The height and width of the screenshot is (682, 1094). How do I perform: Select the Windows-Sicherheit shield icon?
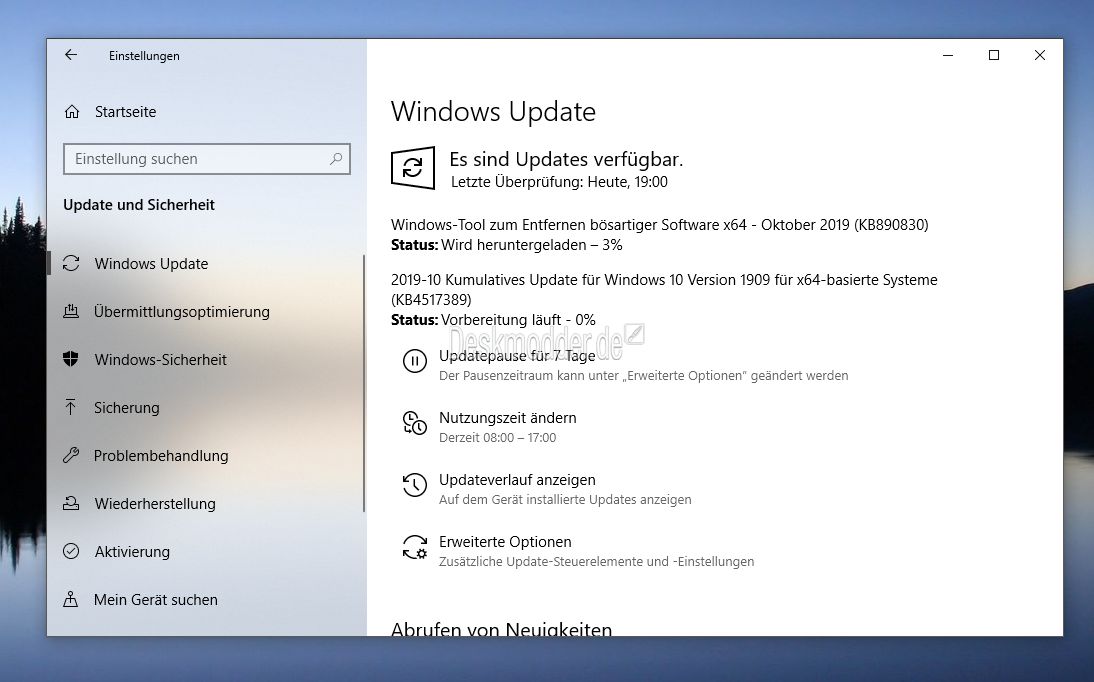pos(70,359)
